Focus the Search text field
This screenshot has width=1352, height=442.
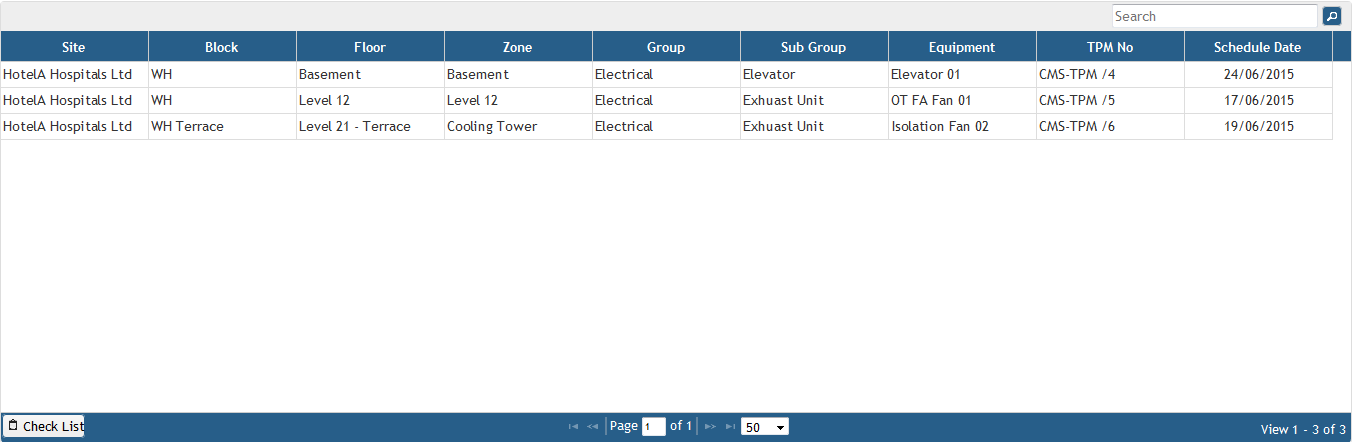[x=1214, y=16]
